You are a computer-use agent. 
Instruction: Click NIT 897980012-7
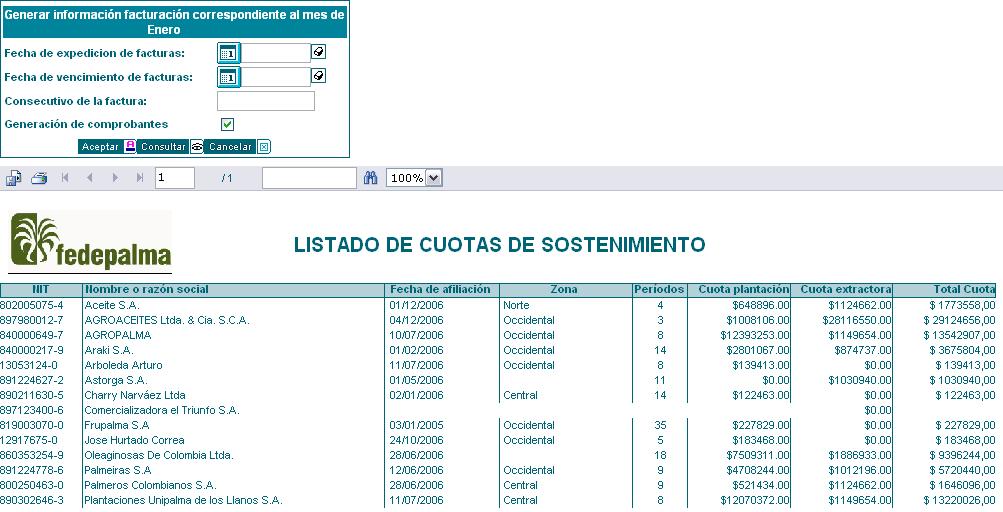(x=32, y=320)
